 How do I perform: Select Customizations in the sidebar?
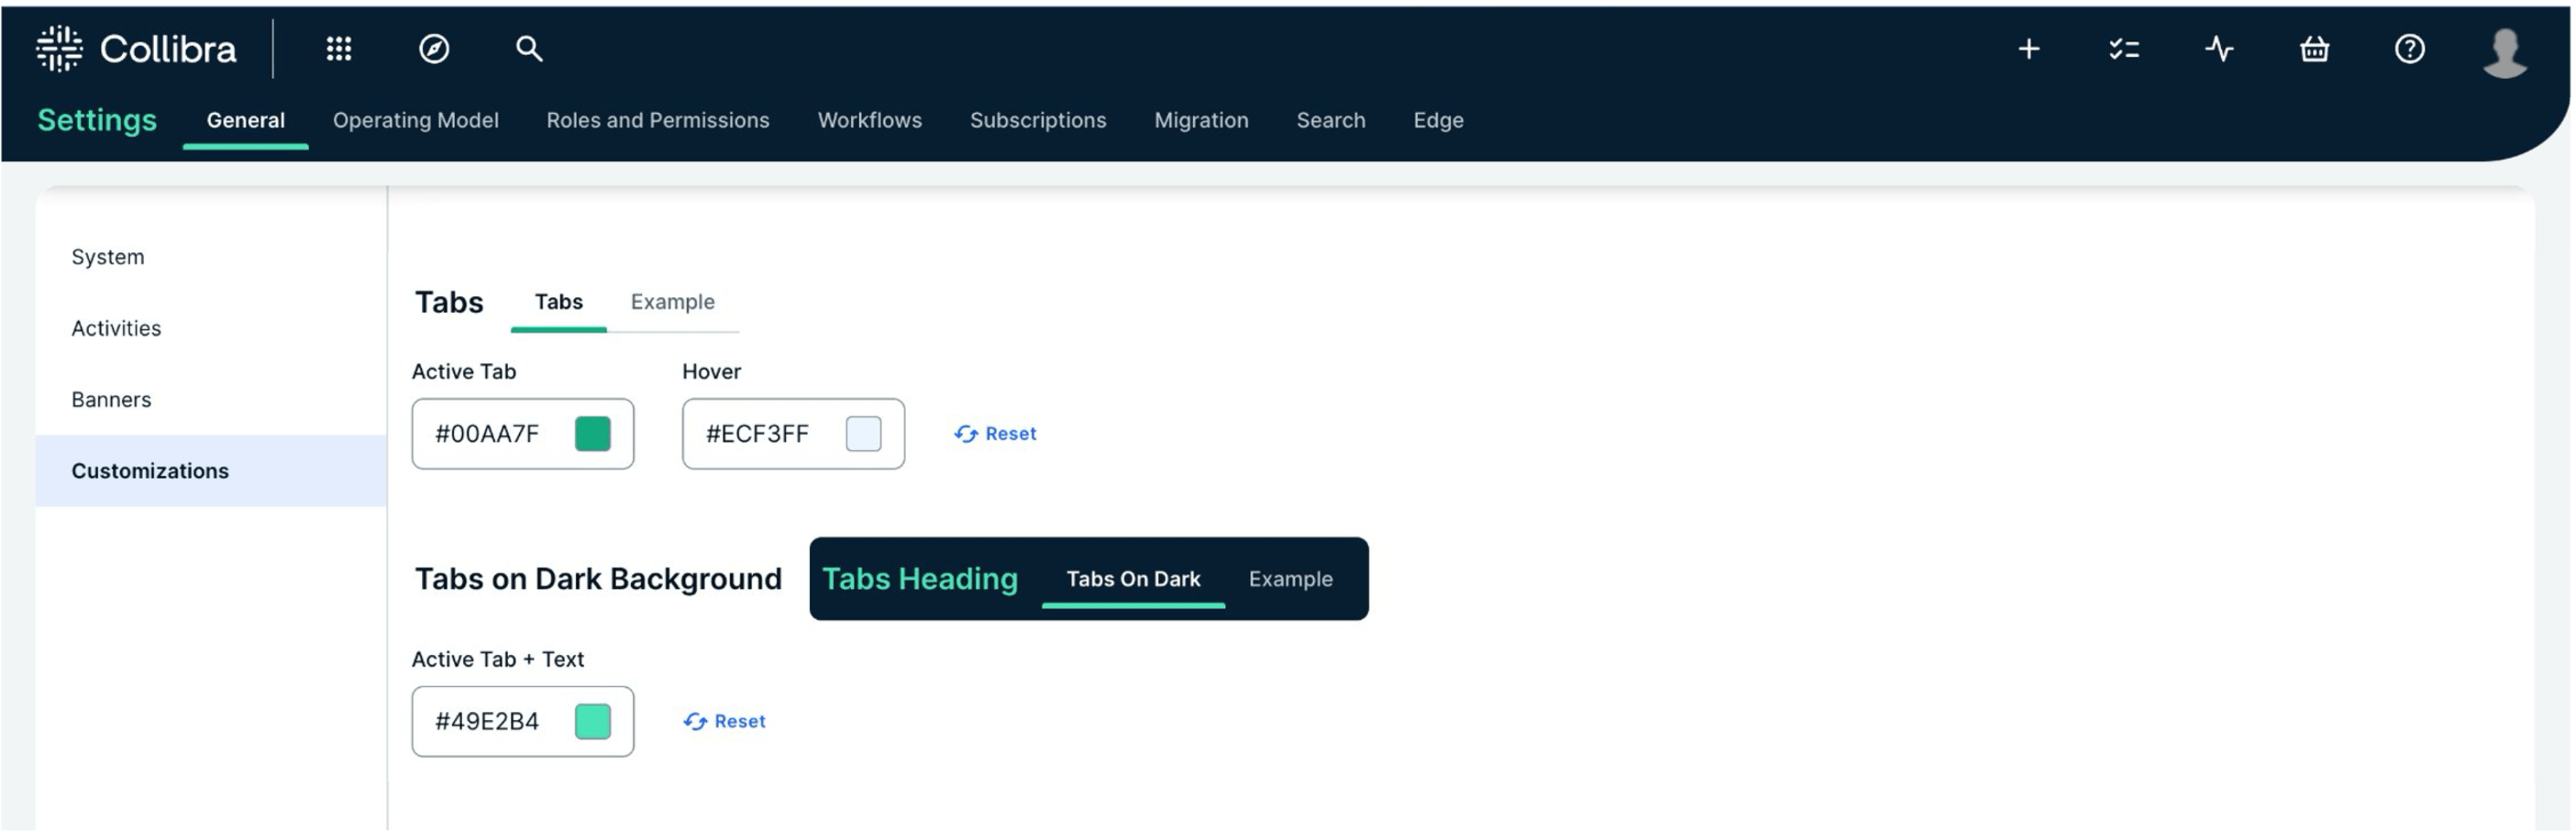coord(211,471)
